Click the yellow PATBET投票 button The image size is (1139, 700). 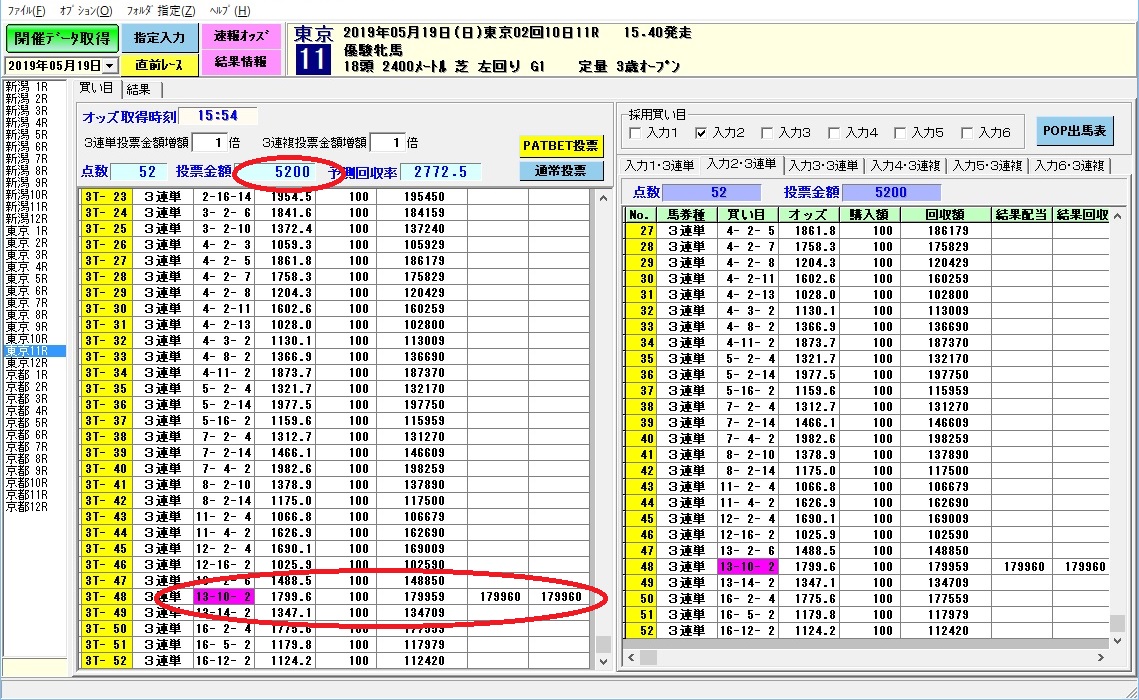pos(561,146)
